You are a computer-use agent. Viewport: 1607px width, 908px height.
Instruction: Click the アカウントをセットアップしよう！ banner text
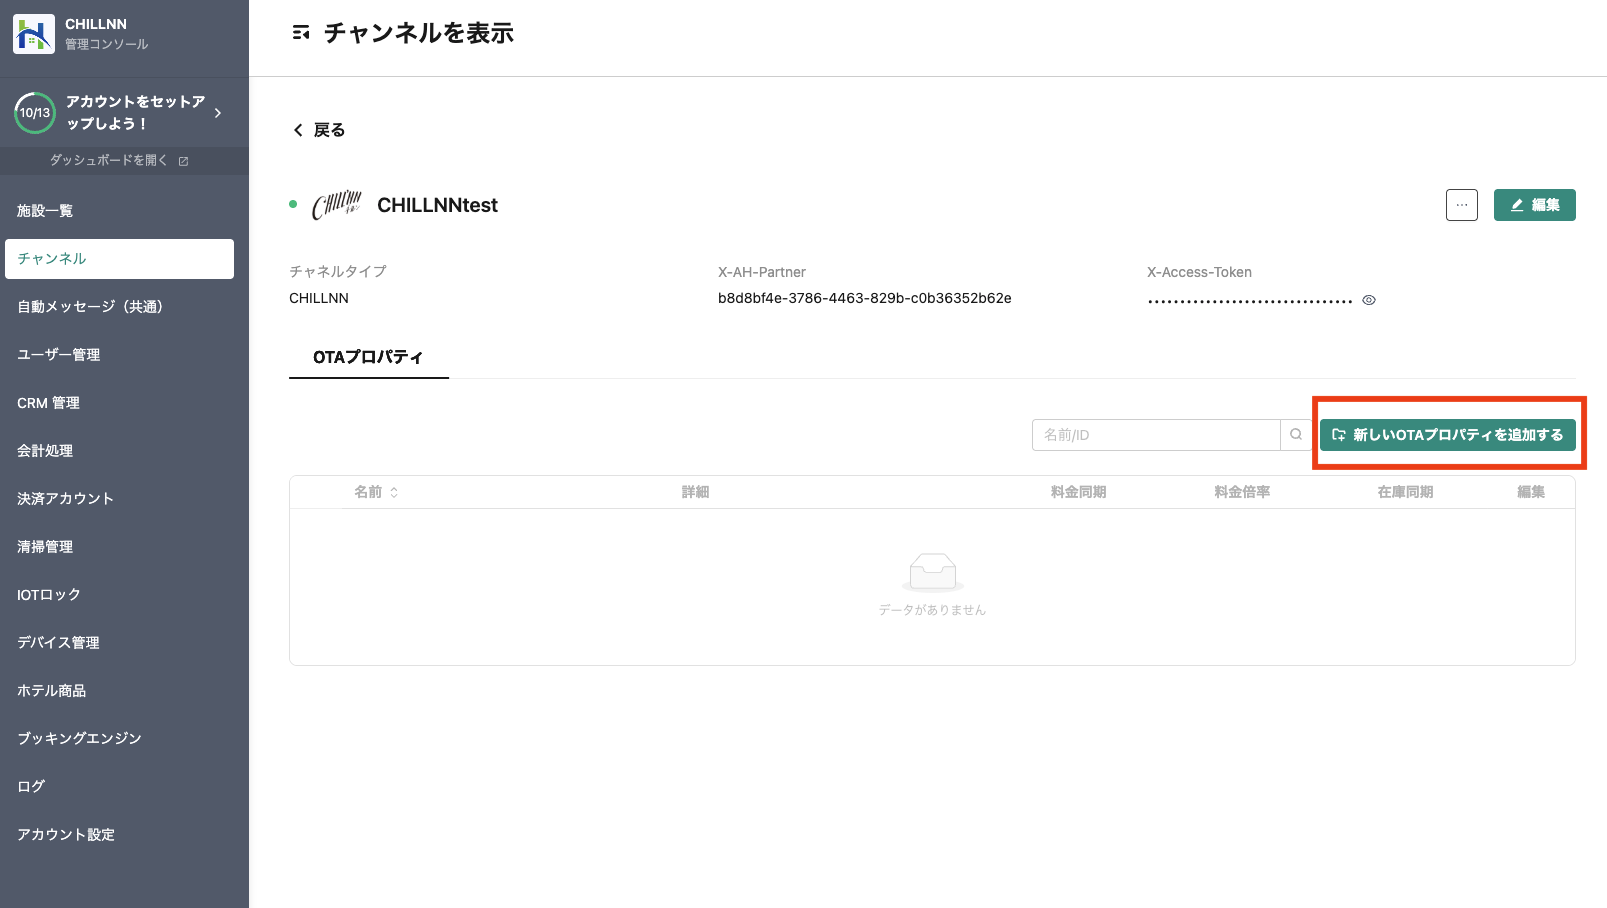(136, 113)
